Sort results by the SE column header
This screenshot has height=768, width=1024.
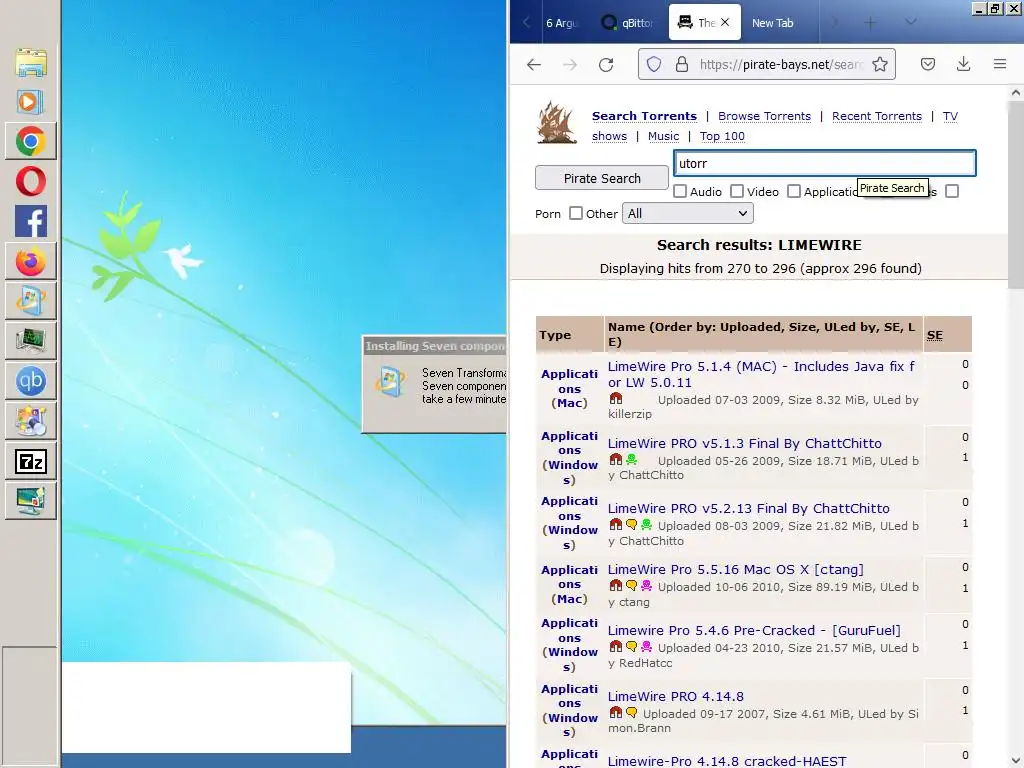(x=935, y=335)
